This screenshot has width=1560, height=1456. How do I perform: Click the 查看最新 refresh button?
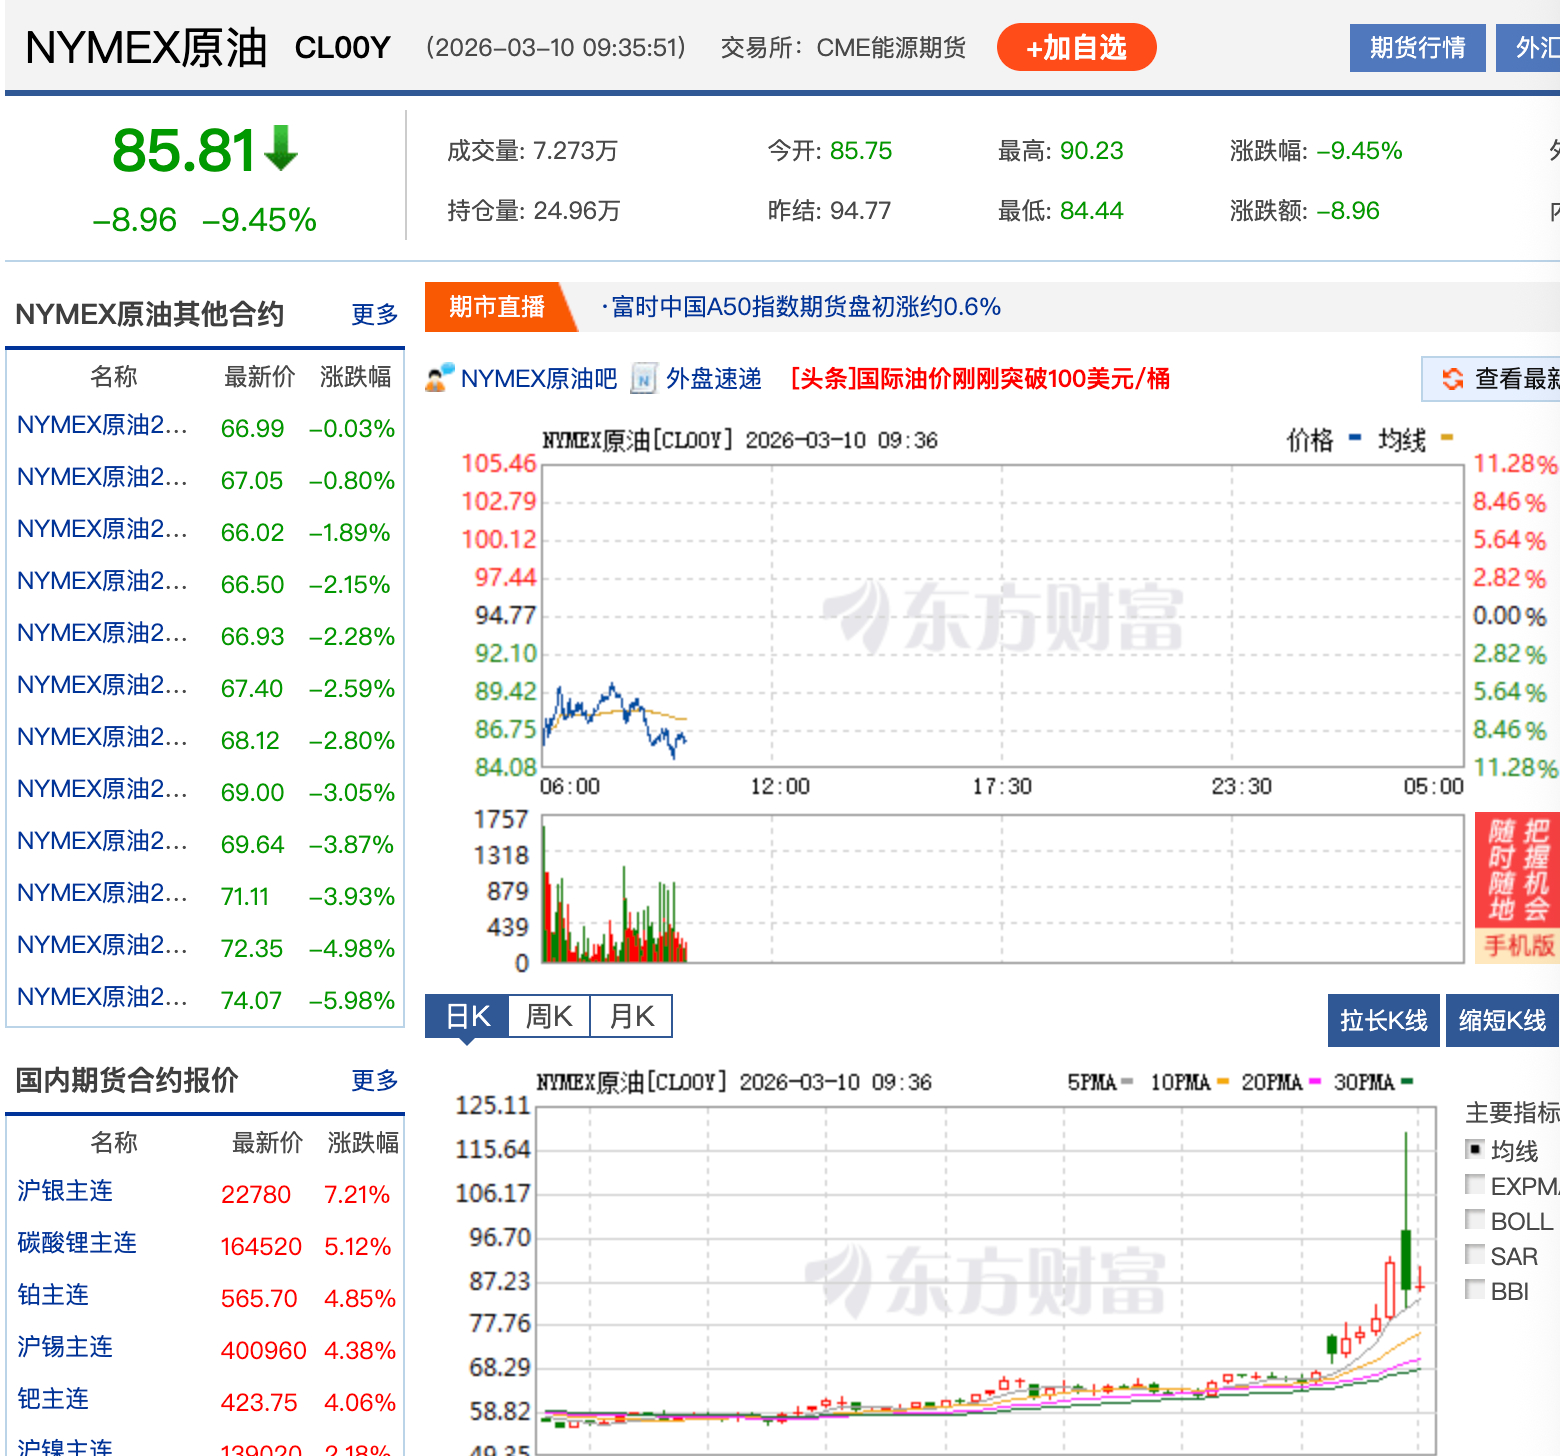coord(1491,379)
